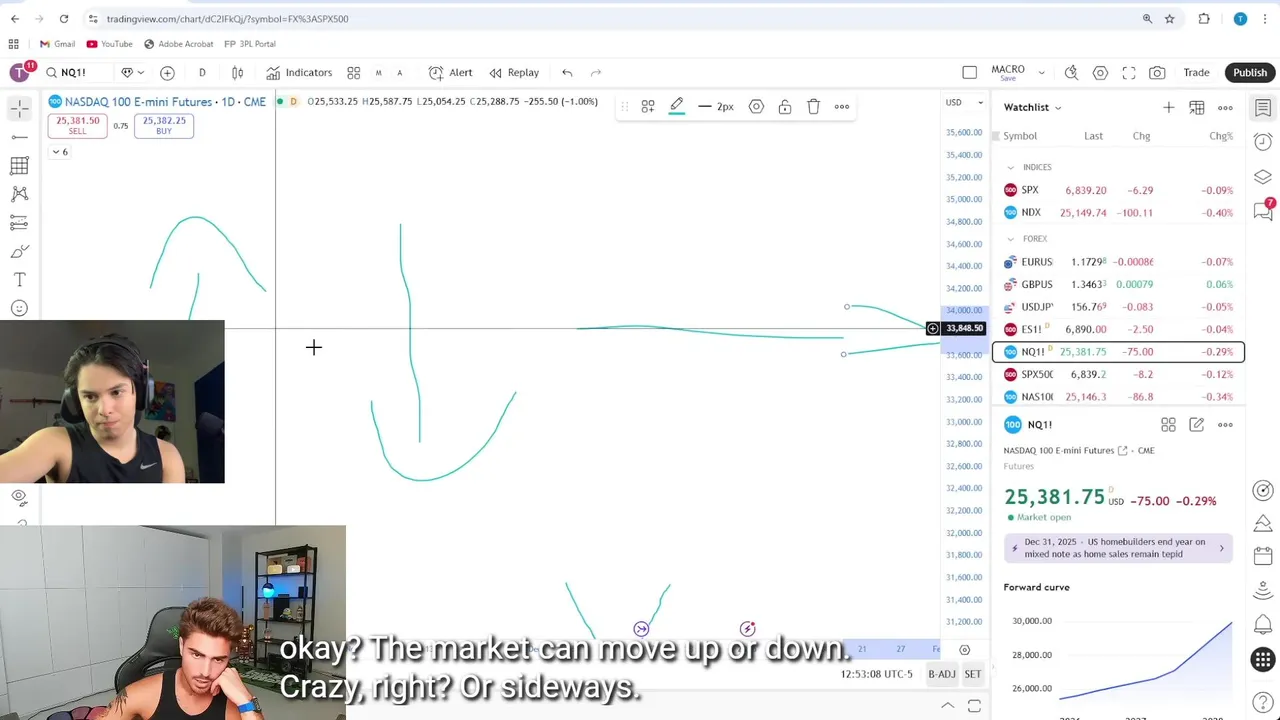Pick the line color in drawing toolbar
This screenshot has height=720, width=1280.
point(677,107)
